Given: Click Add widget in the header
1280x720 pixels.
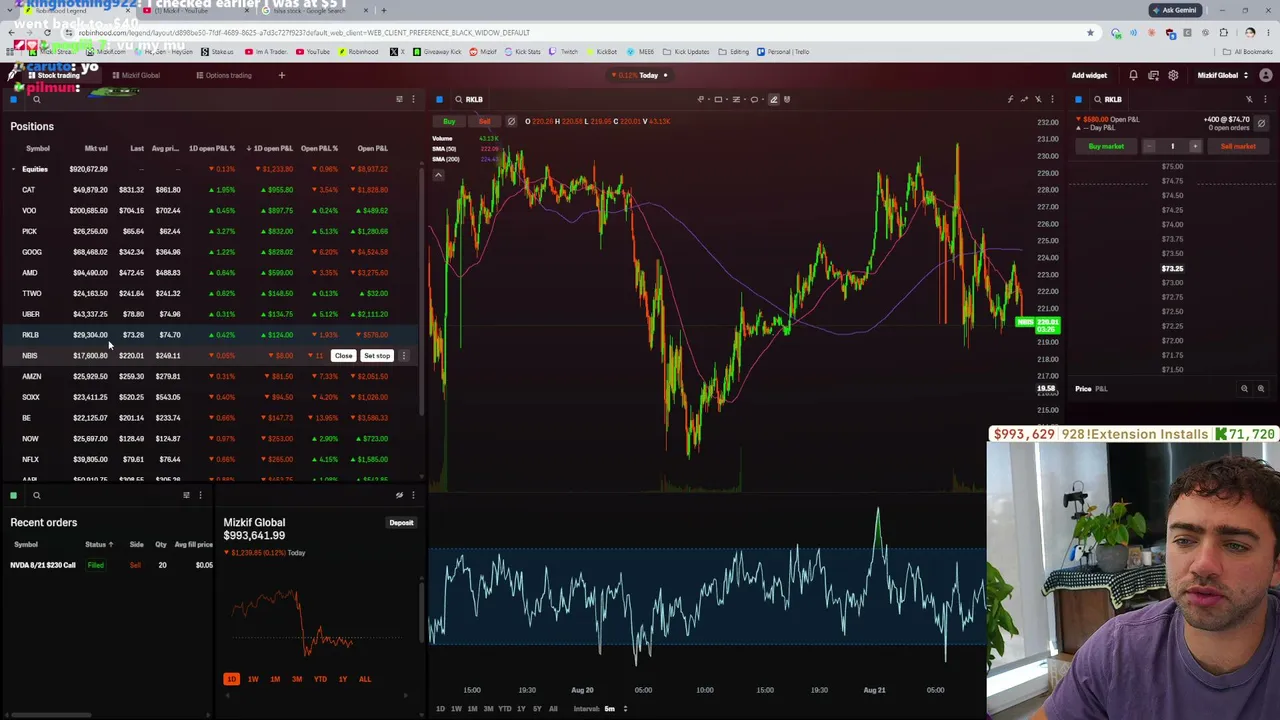Looking at the screenshot, I should pos(1089,75).
